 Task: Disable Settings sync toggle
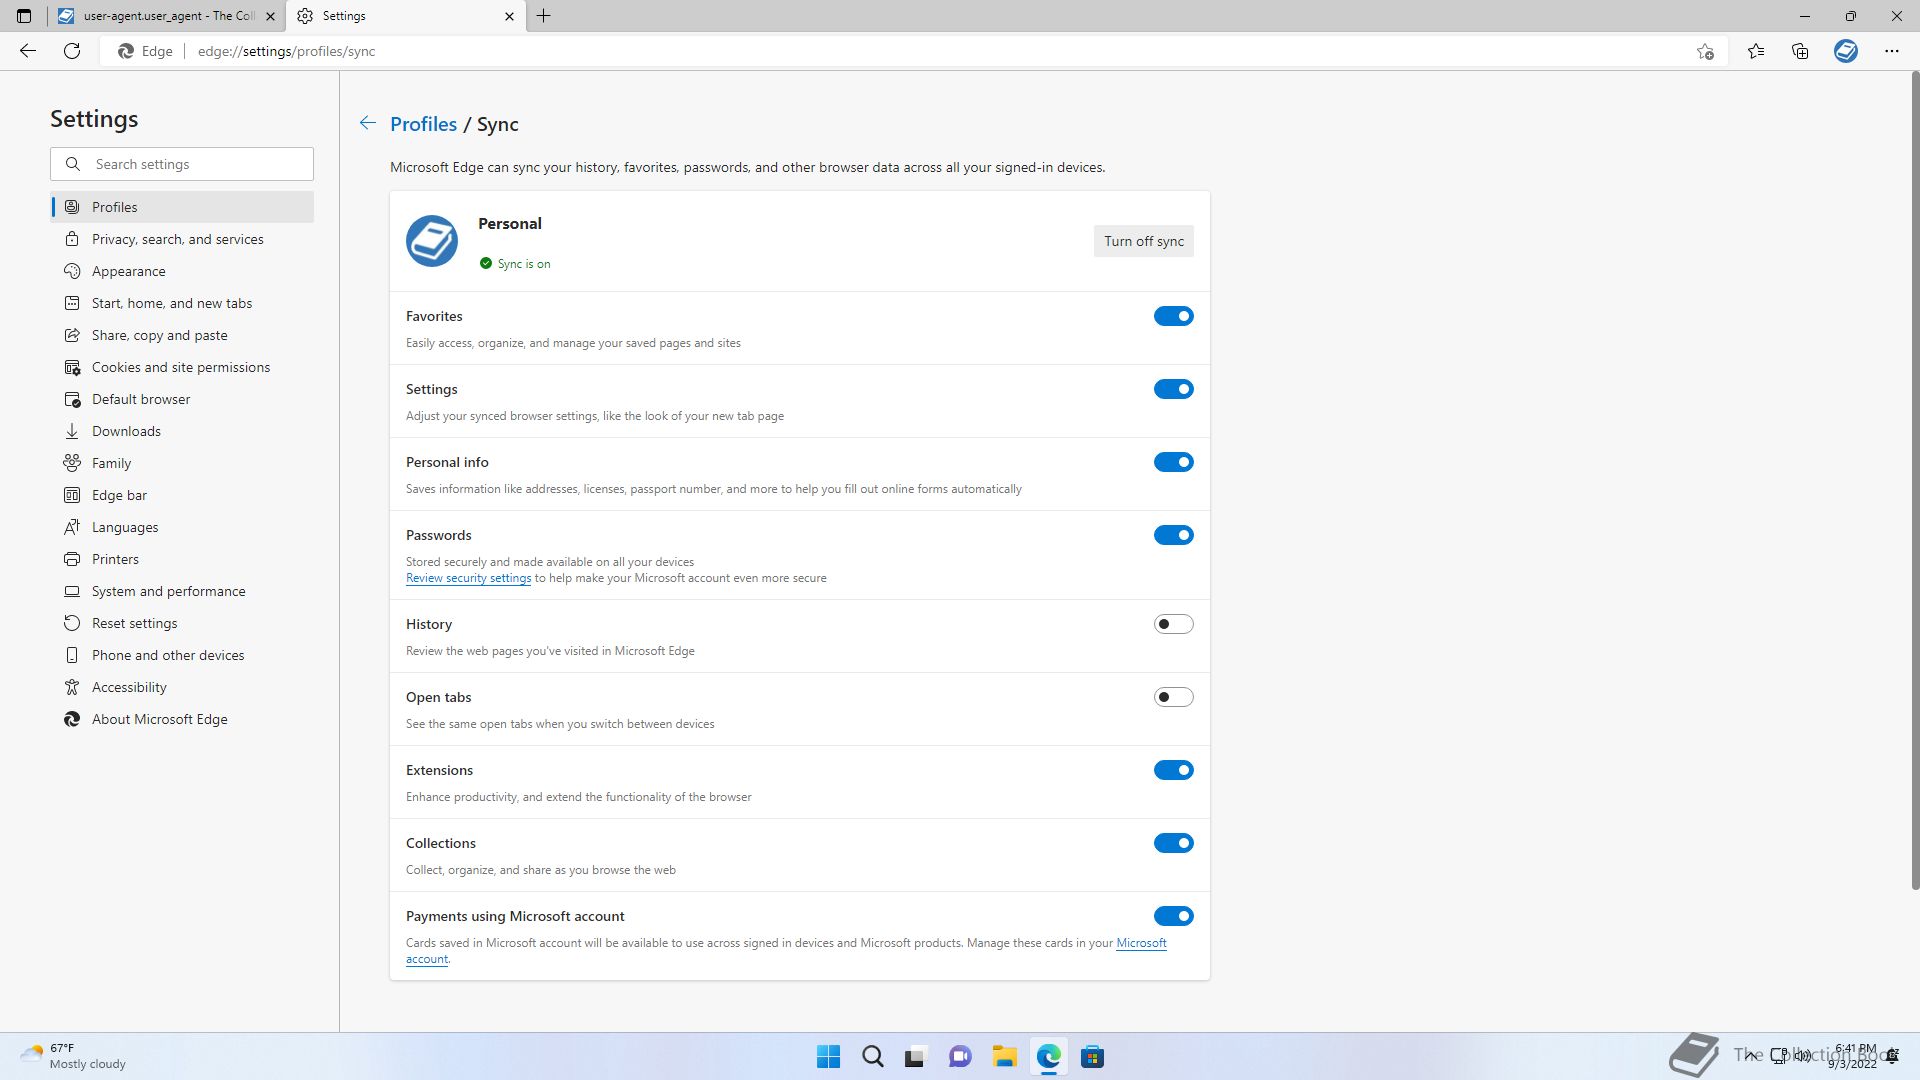click(x=1173, y=389)
